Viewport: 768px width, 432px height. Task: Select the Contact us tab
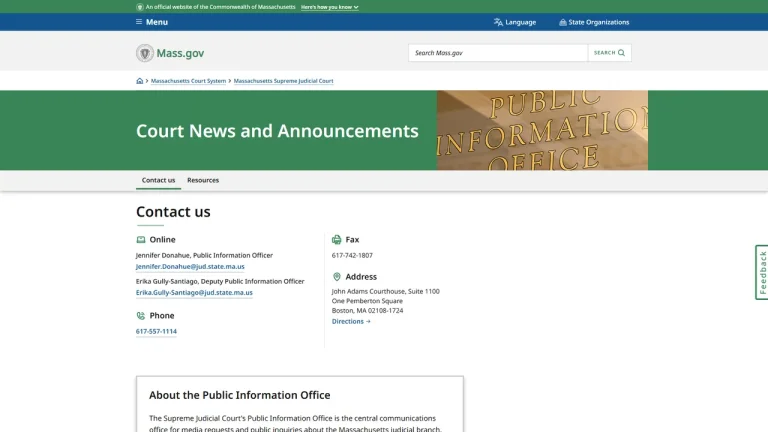tap(158, 180)
